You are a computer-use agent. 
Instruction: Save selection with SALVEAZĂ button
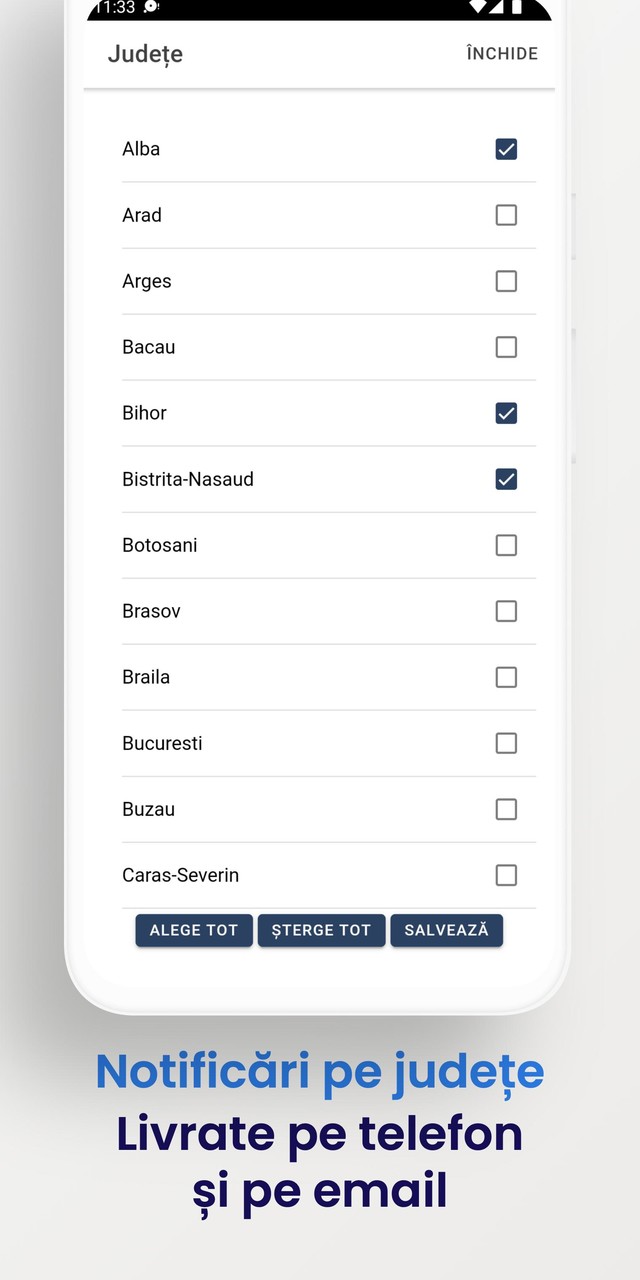[x=446, y=930]
